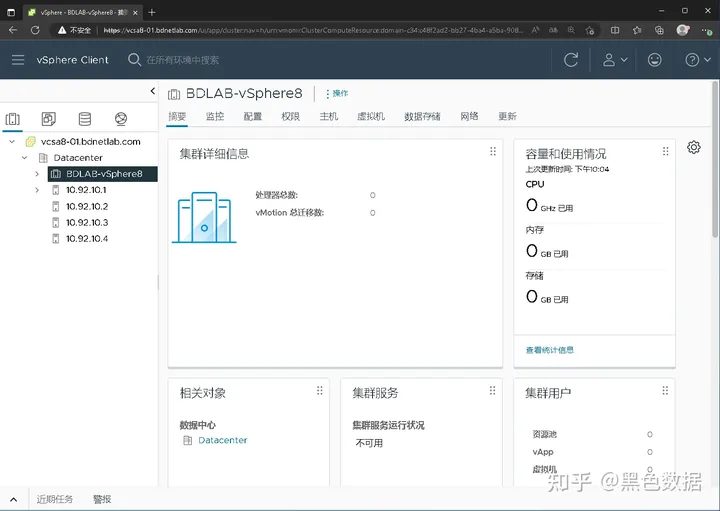
Task: Click the browser address bar URL
Action: pos(313,30)
